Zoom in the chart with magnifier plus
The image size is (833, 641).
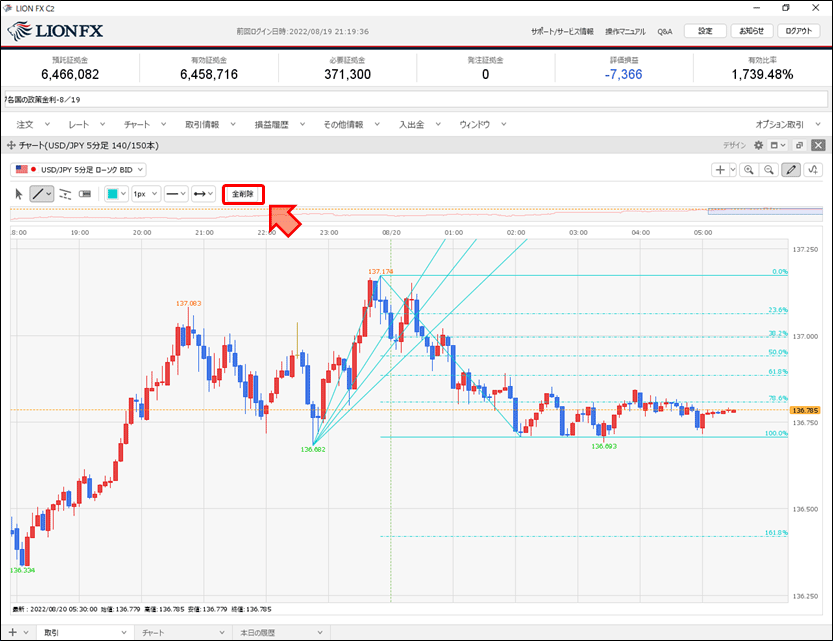click(x=749, y=170)
